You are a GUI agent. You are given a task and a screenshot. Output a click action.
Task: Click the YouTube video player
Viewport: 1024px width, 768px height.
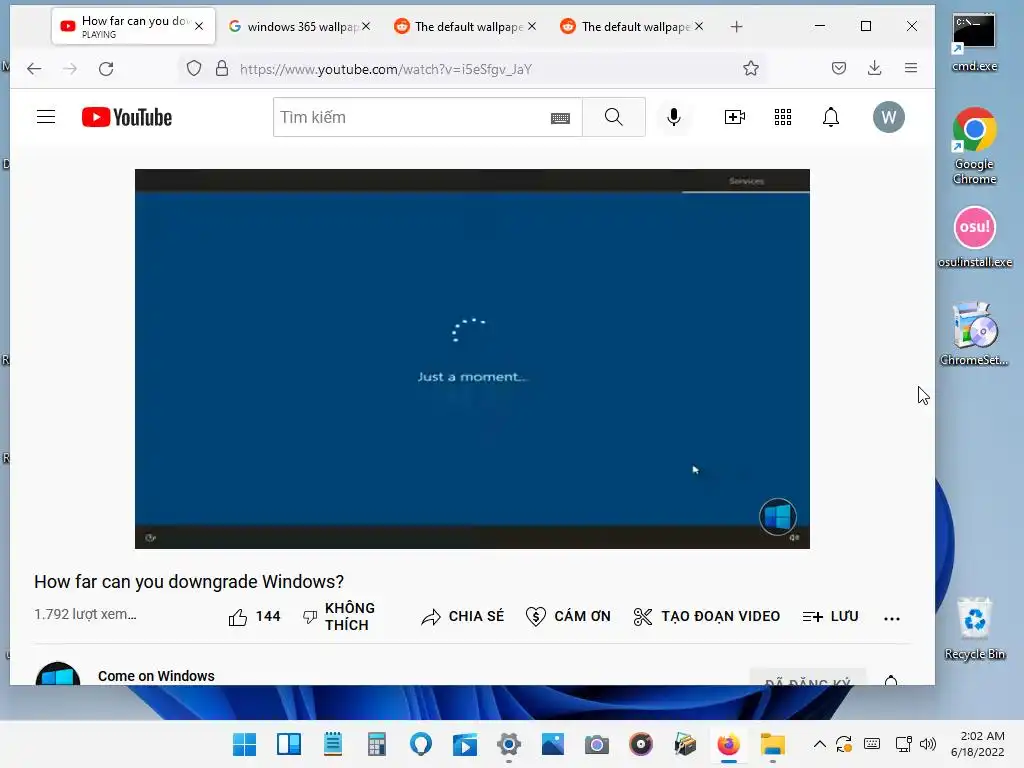(x=472, y=359)
